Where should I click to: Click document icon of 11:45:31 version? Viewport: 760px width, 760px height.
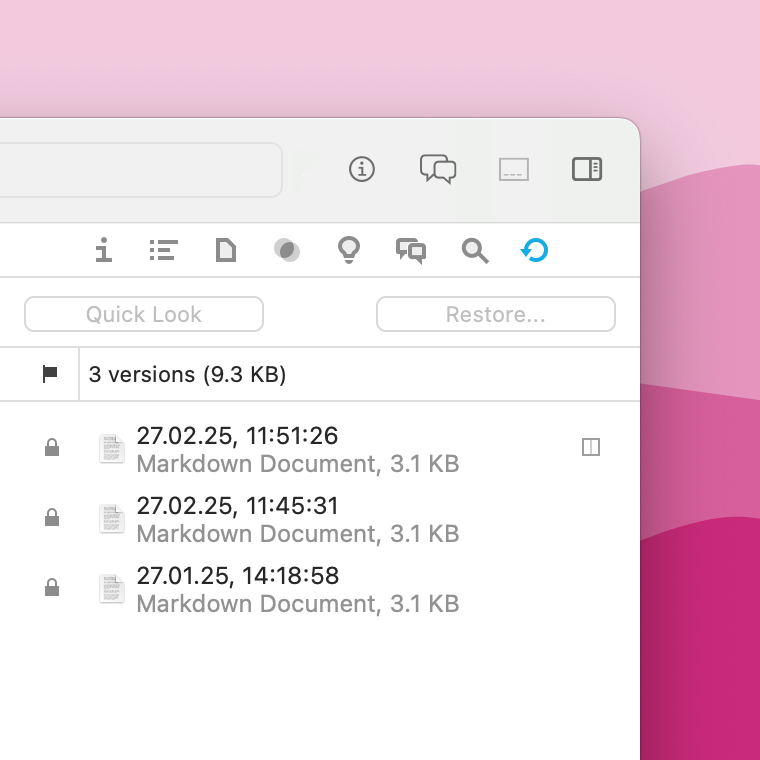[x=112, y=519]
